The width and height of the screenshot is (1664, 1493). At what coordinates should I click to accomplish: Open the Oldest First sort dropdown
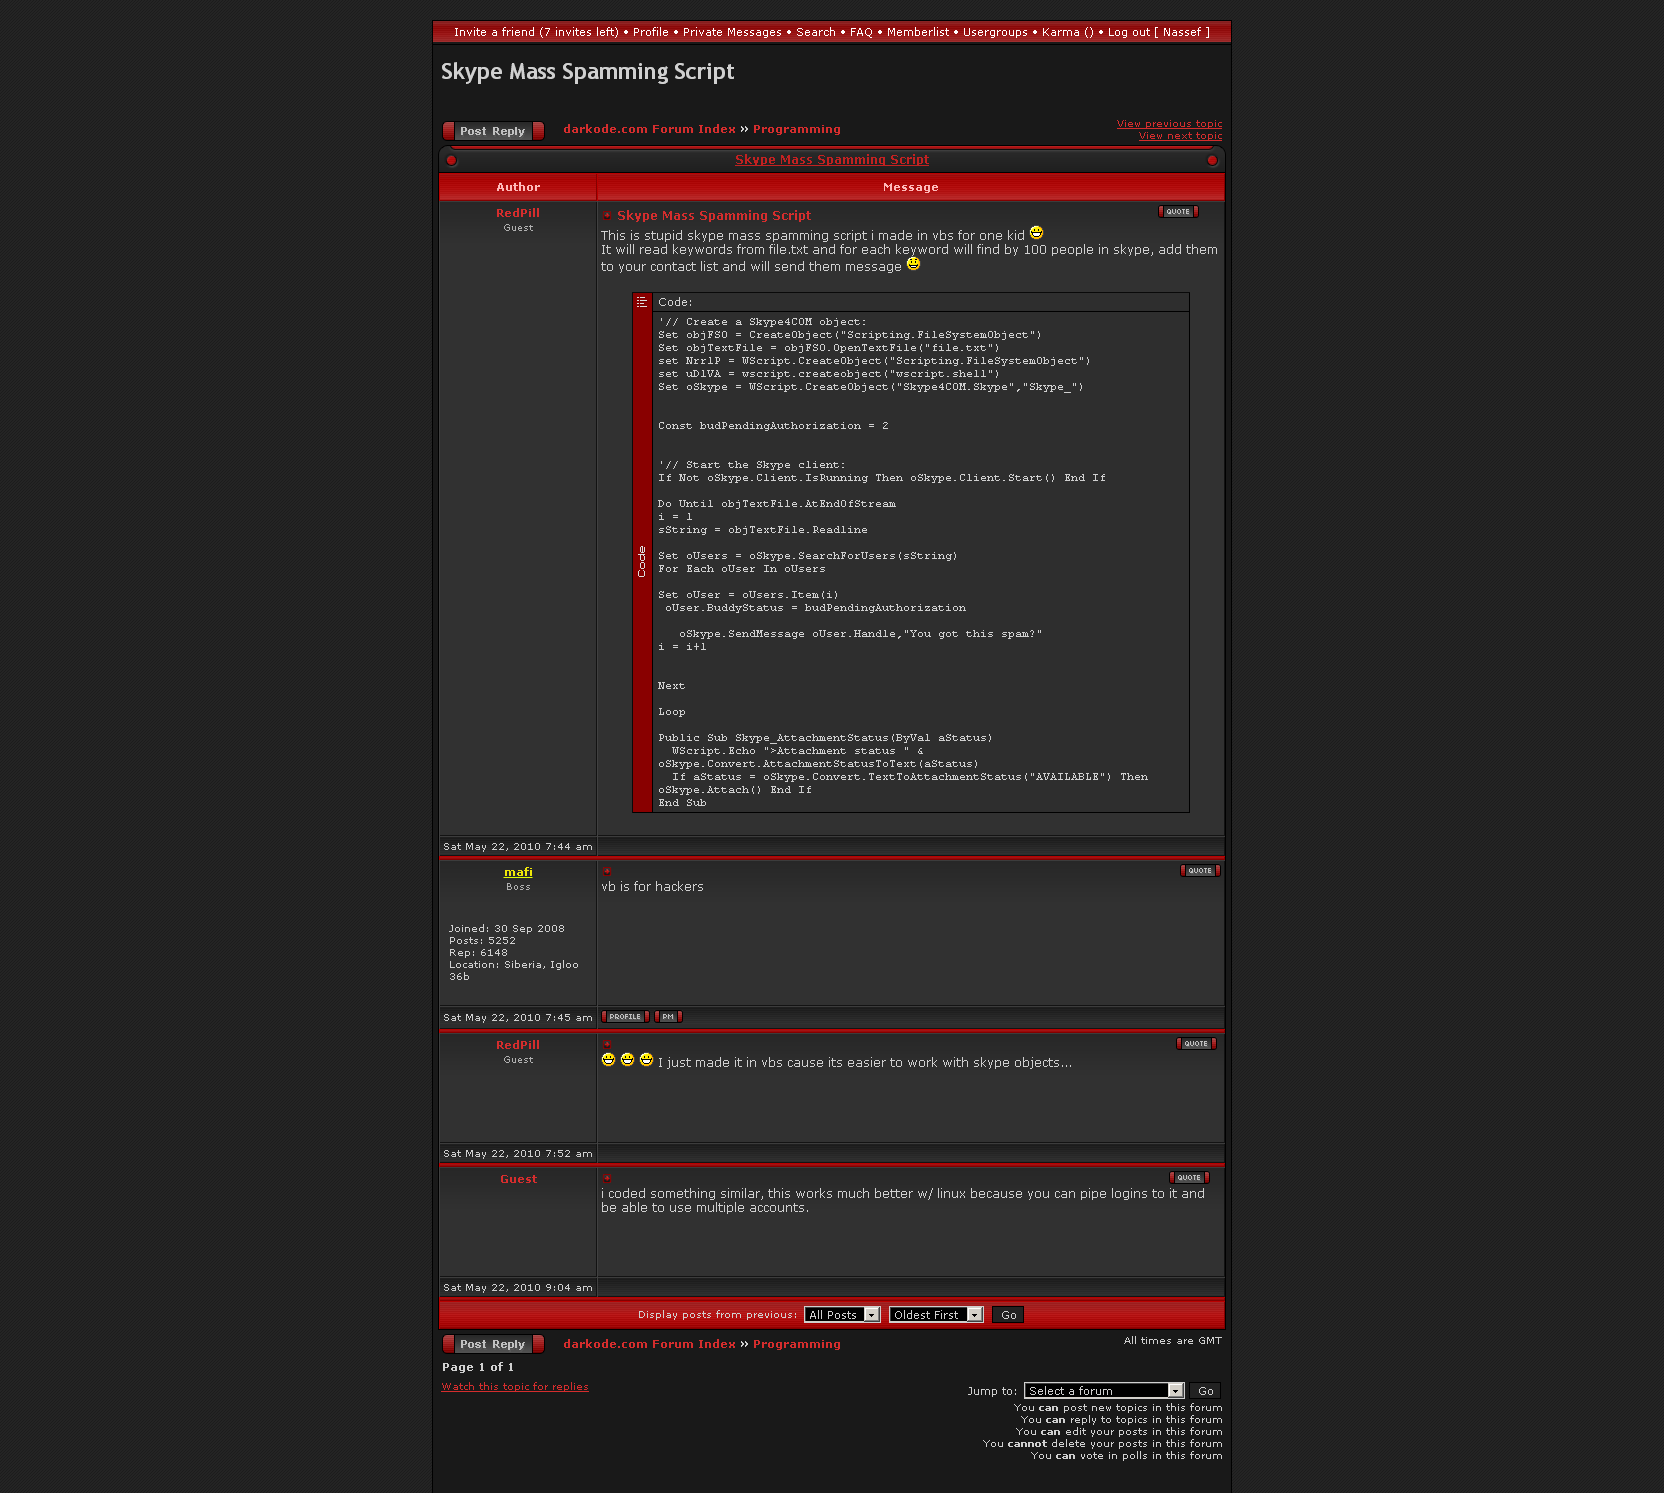[x=935, y=1315]
